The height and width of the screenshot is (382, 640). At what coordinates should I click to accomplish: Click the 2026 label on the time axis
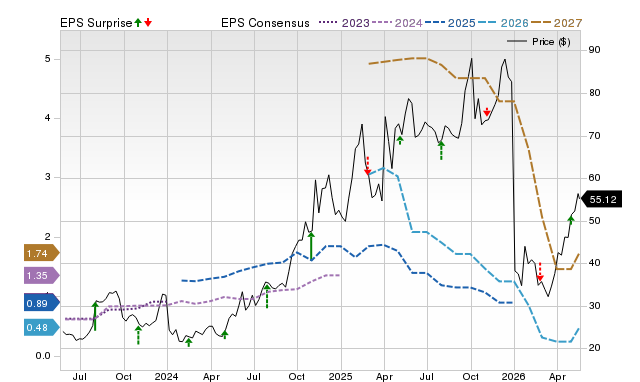pos(514,376)
